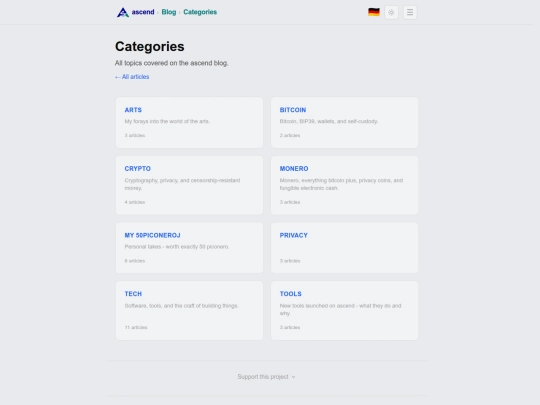Switch language via German flag icon
The width and height of the screenshot is (540, 405).
(374, 12)
